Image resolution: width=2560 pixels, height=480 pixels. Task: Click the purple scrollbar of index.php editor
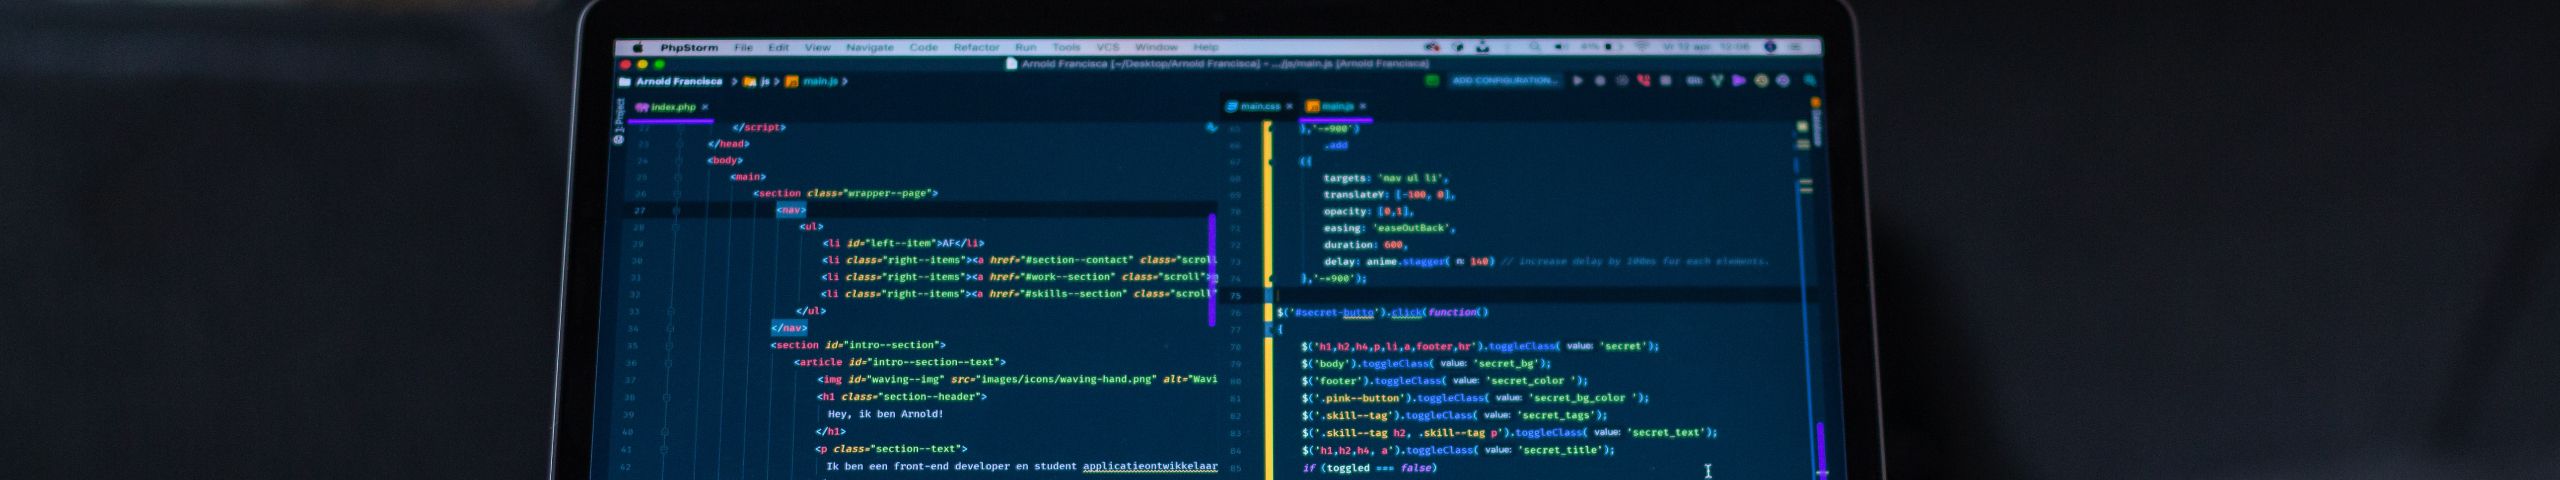coord(1212,270)
